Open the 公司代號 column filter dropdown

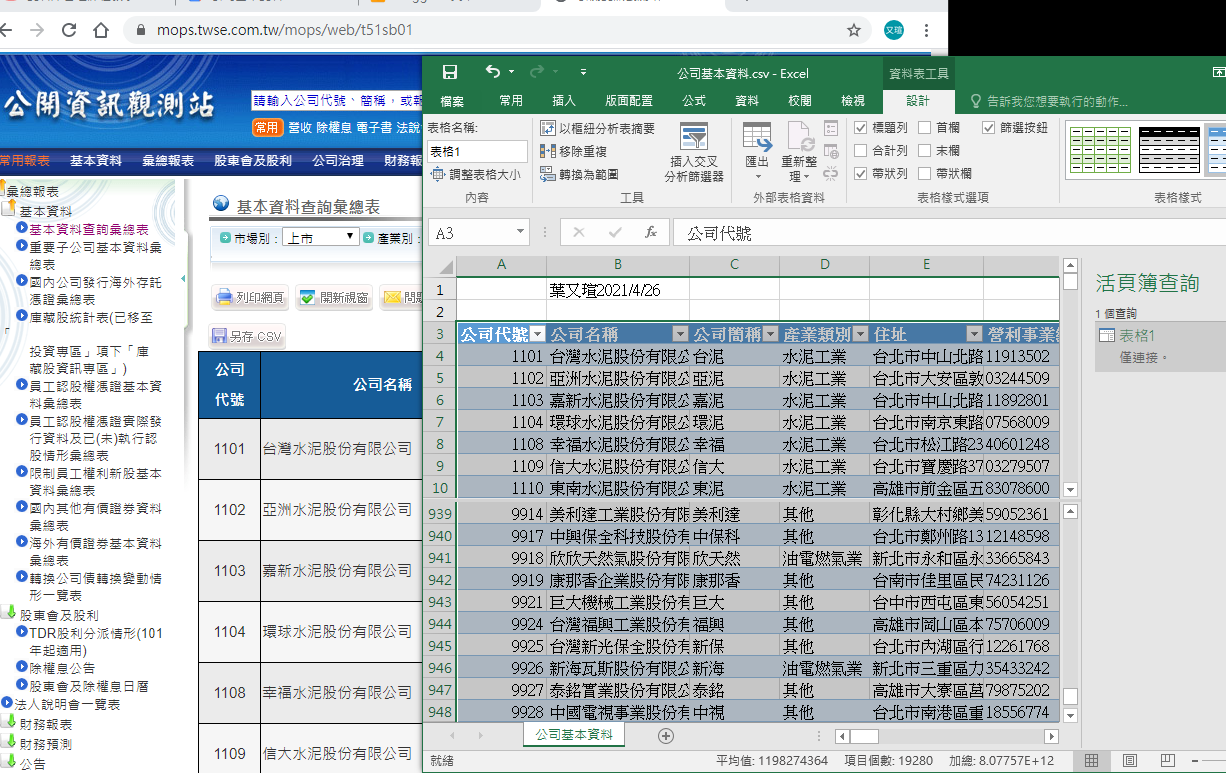click(538, 334)
